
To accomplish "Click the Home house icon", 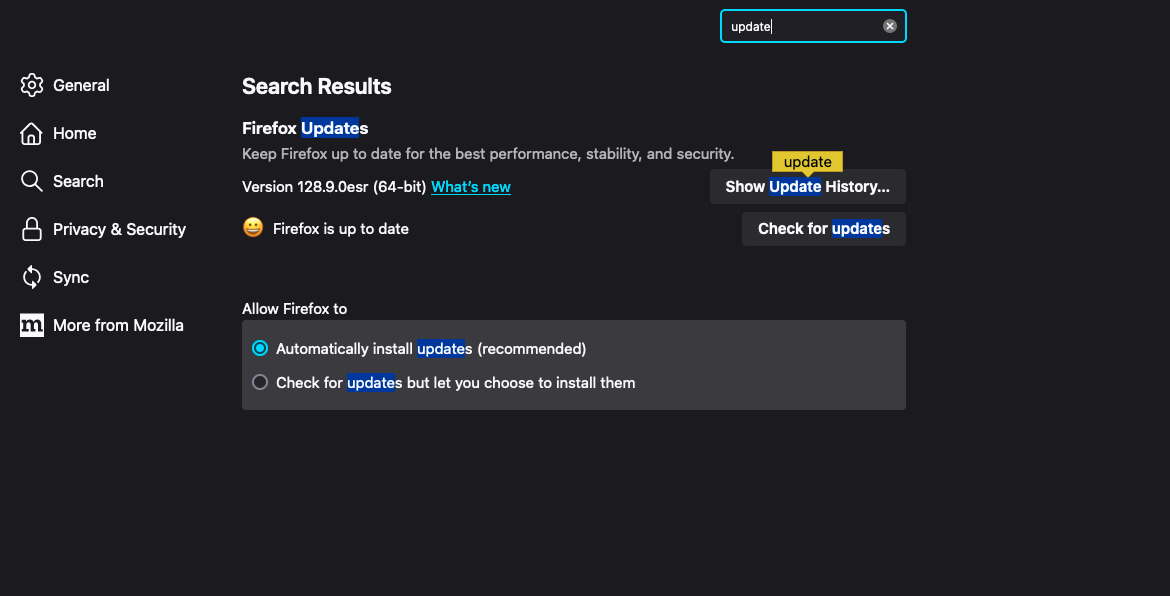I will click(x=31, y=134).
